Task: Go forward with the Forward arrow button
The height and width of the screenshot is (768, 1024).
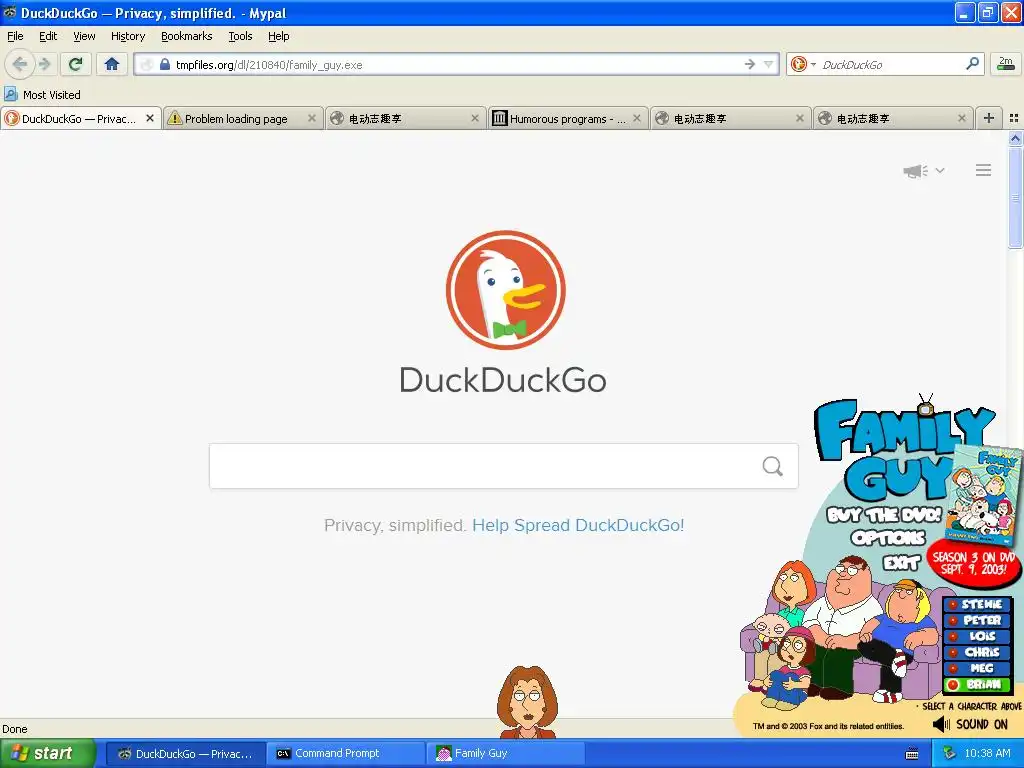Action: click(x=44, y=64)
